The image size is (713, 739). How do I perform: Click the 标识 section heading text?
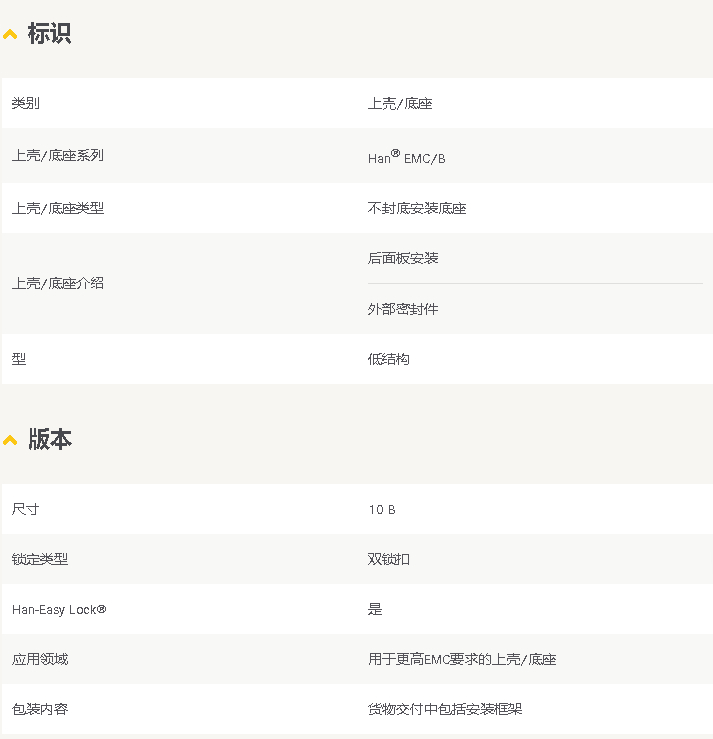click(49, 34)
